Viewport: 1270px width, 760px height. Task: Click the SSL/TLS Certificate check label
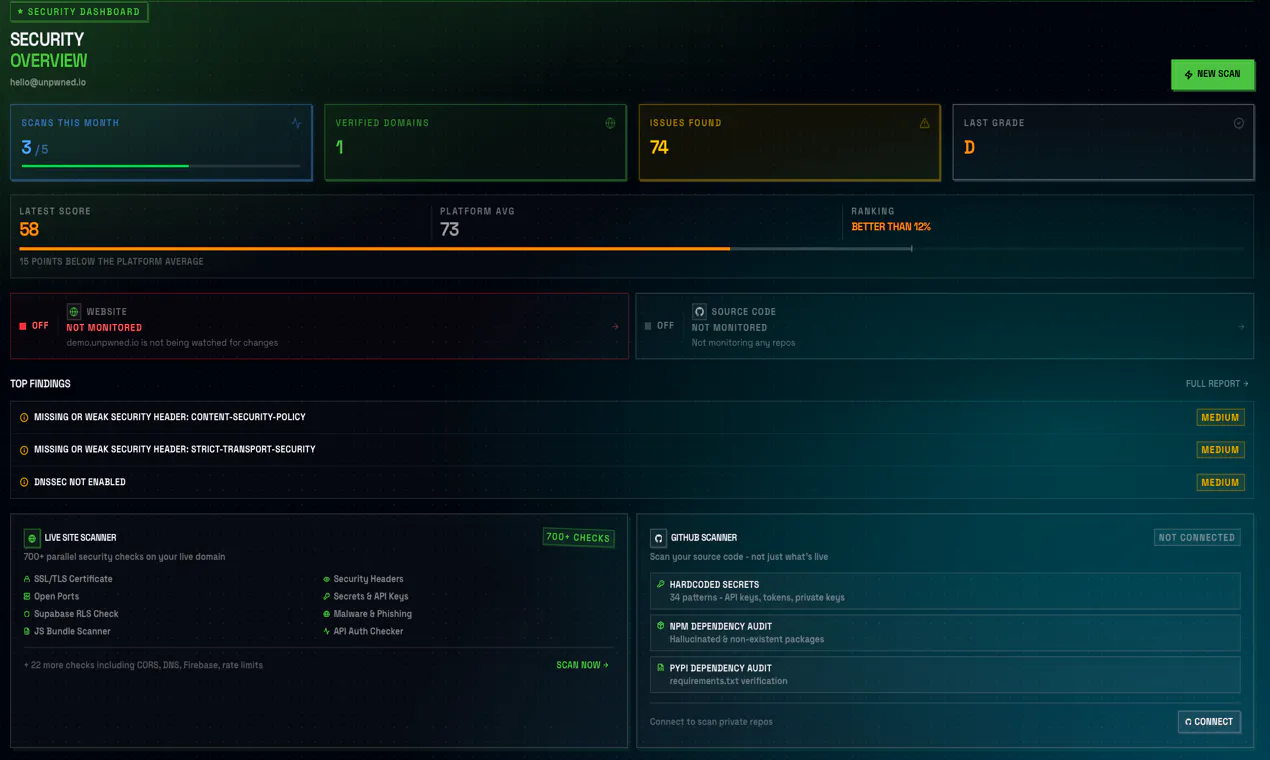point(73,579)
